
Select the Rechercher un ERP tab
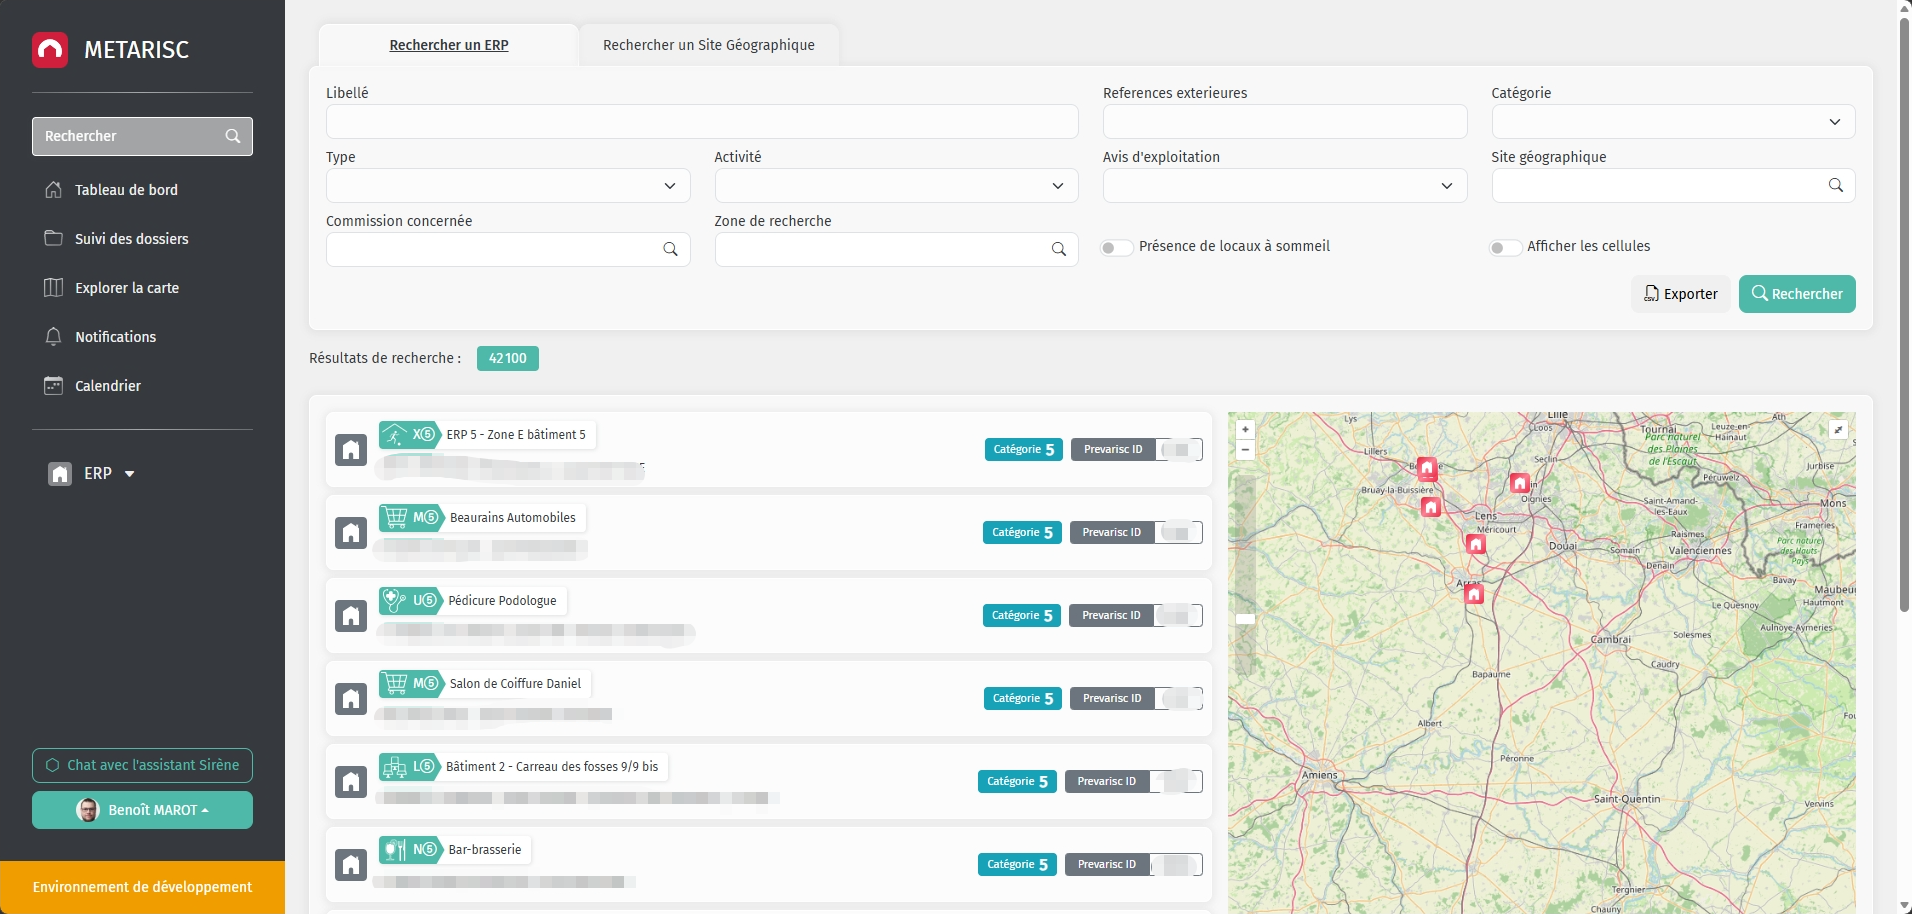click(448, 44)
